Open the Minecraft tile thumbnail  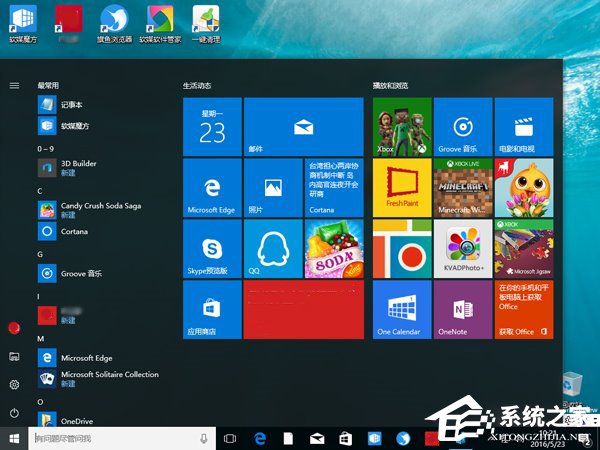462,188
